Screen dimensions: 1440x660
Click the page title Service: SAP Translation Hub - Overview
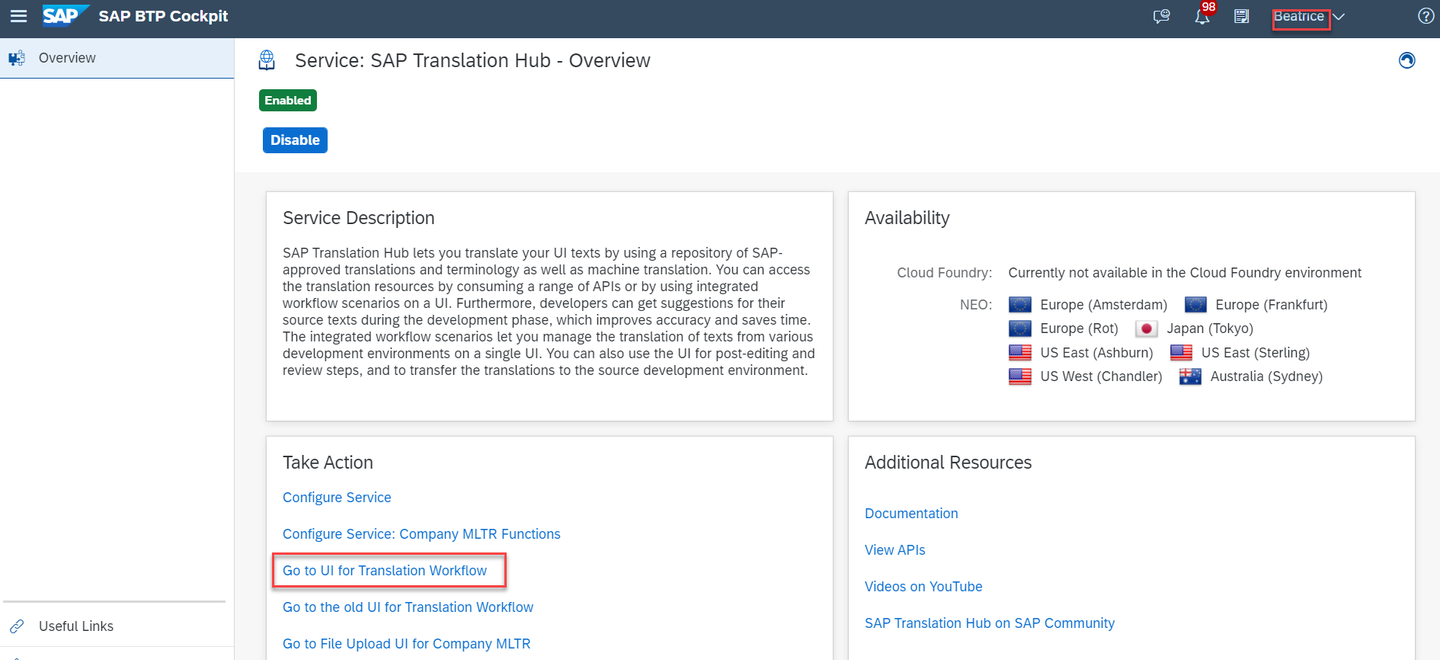click(x=473, y=60)
